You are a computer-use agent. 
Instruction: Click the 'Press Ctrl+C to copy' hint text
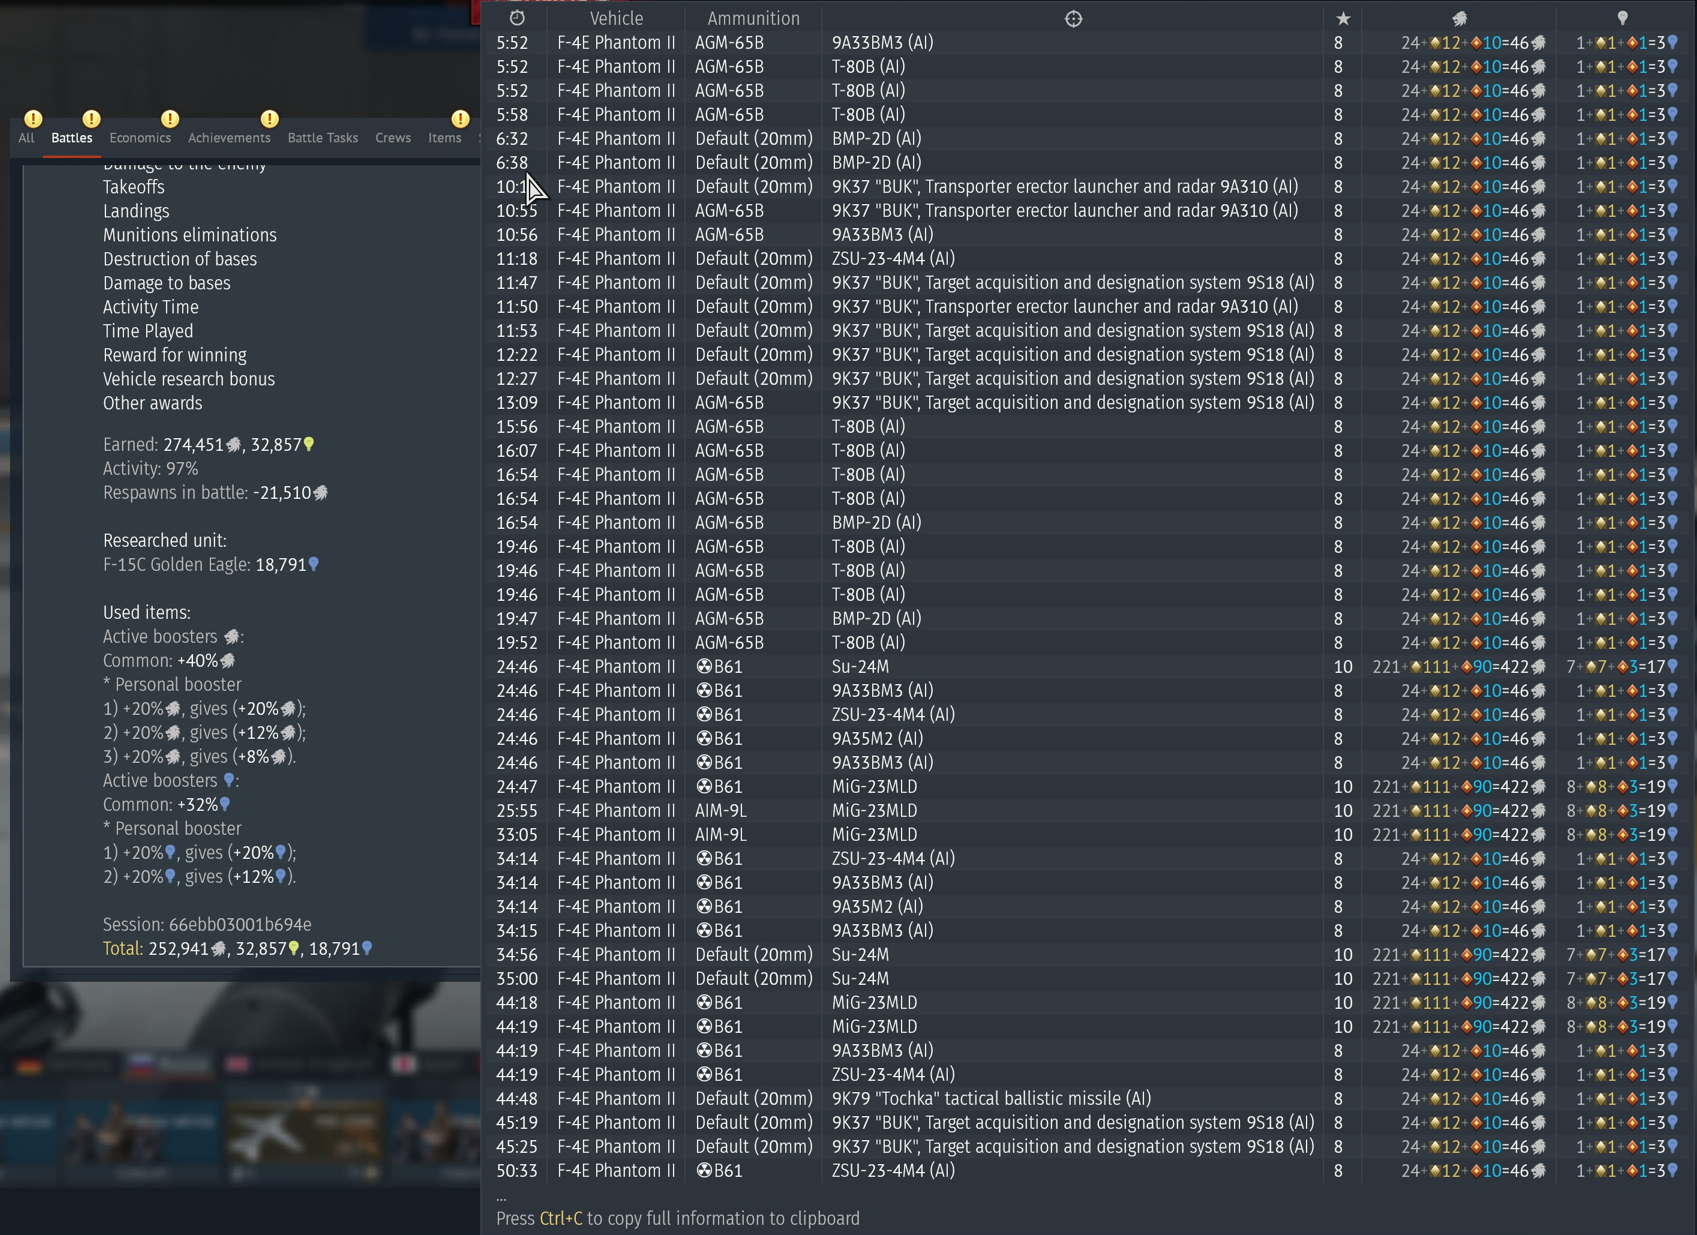tap(678, 1218)
